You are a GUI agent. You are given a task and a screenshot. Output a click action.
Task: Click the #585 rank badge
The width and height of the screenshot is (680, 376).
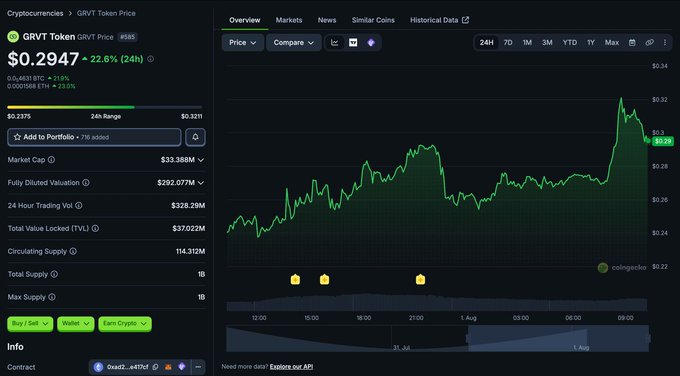click(x=128, y=37)
